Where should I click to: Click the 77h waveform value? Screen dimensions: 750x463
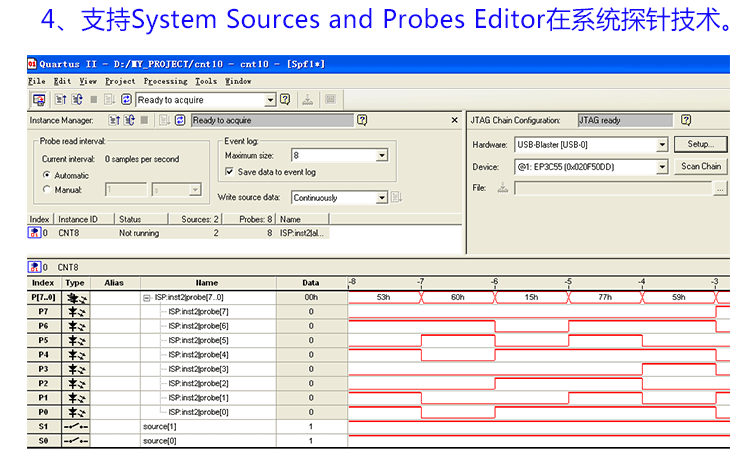(x=605, y=297)
